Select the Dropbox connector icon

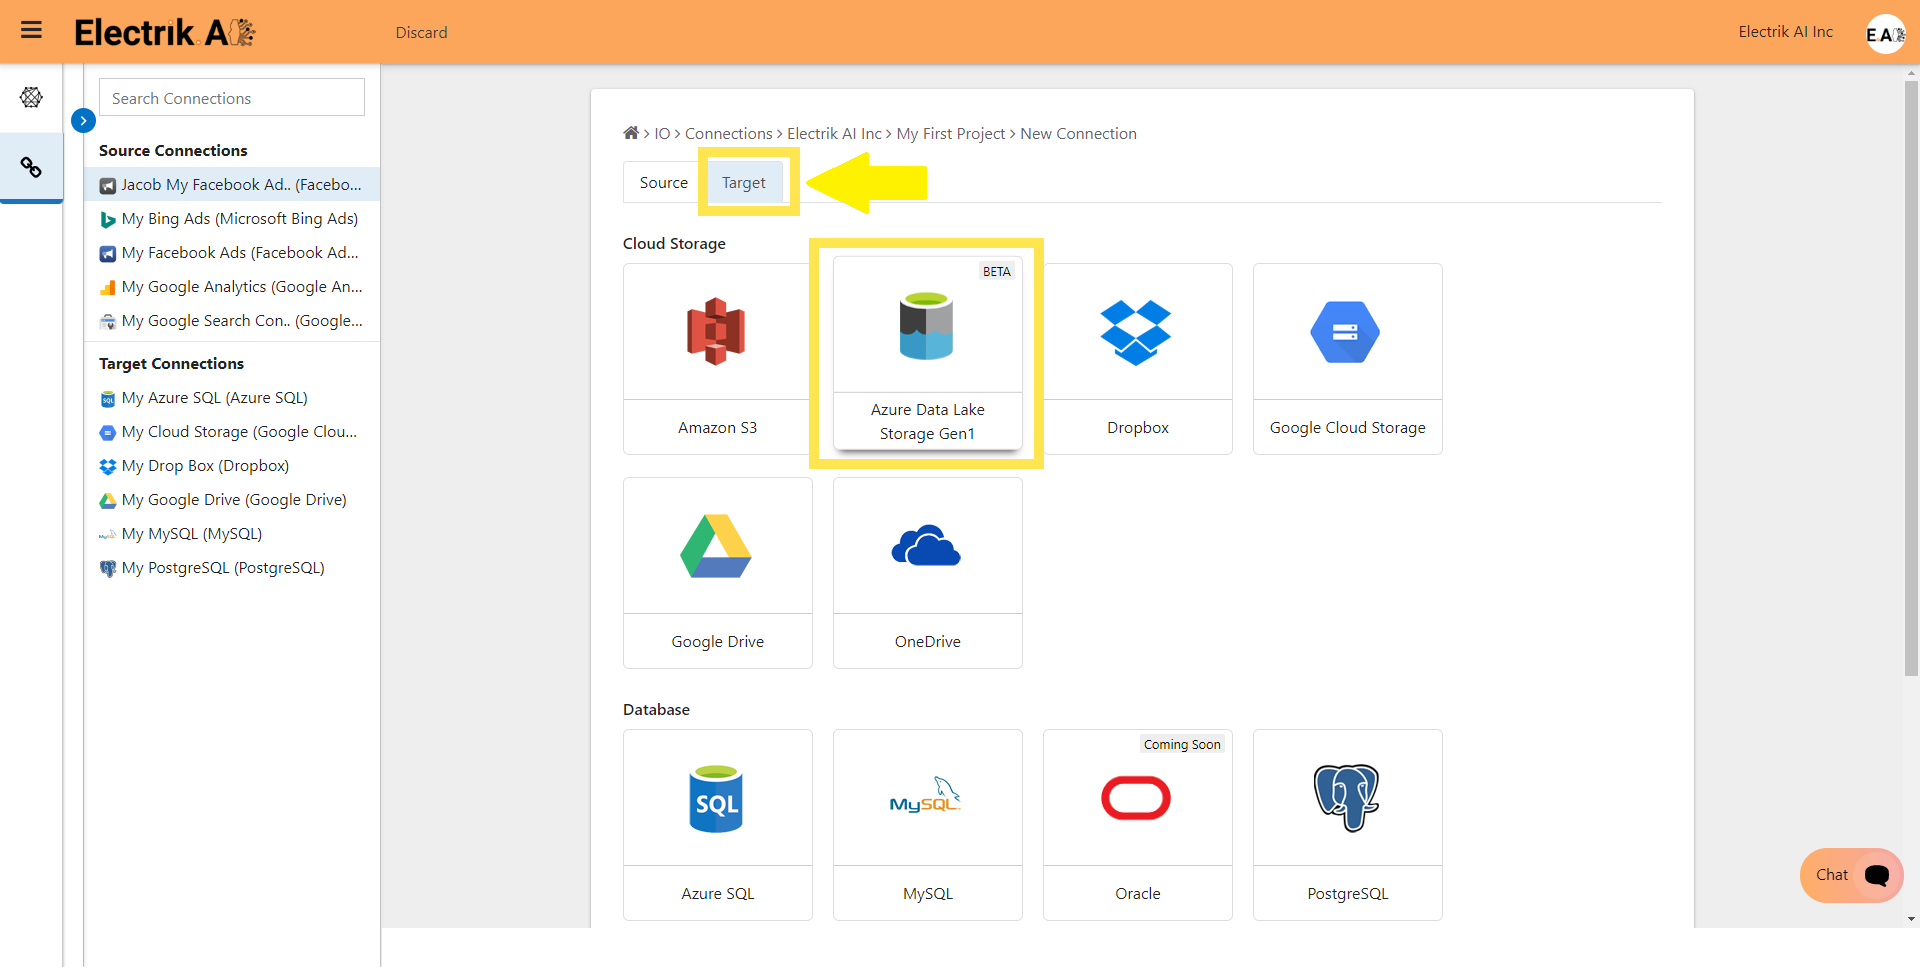1136,332
